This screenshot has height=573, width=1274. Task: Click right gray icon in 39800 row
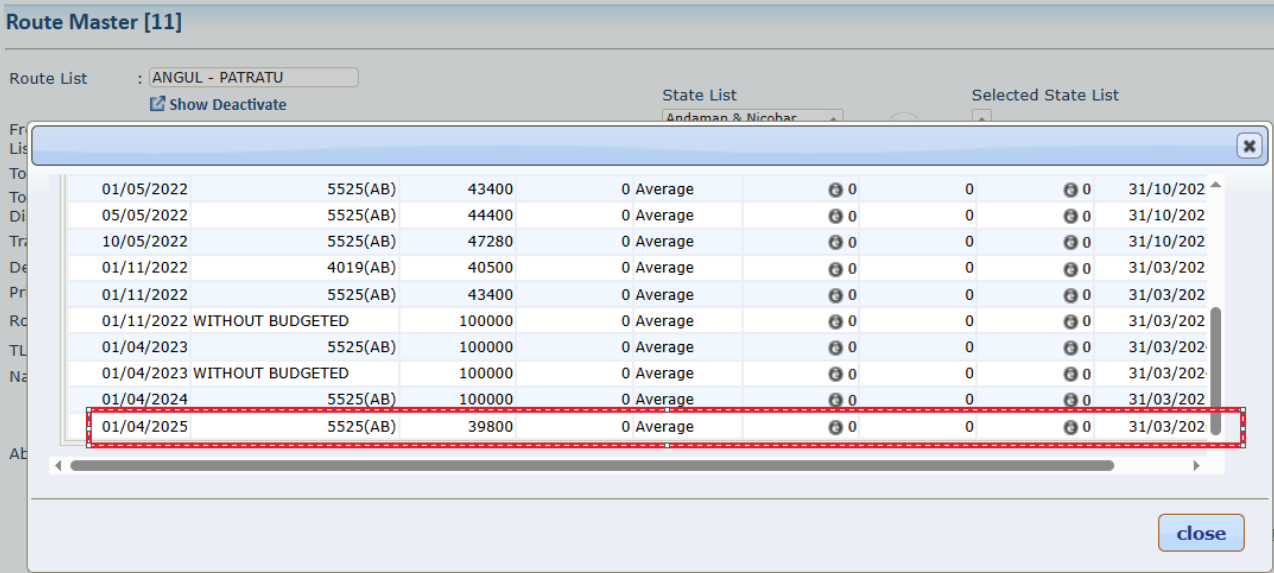(1070, 427)
